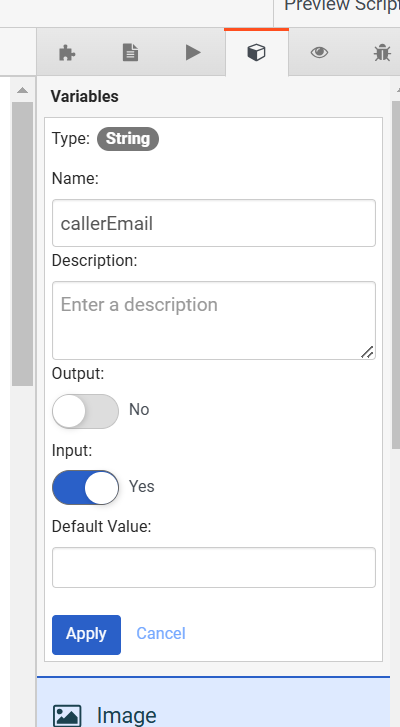The image size is (400, 727).
Task: Click the left scrollbar up arrow
Action: 22,90
